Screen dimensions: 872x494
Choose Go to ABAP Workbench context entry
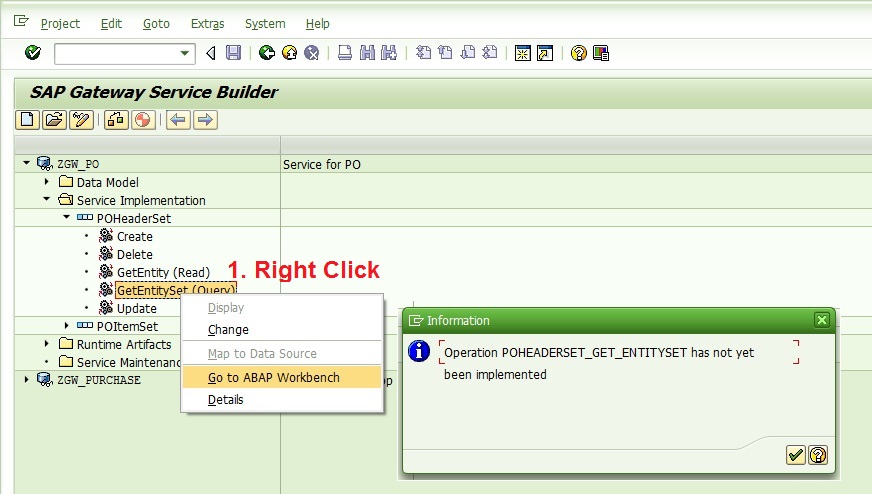(283, 377)
